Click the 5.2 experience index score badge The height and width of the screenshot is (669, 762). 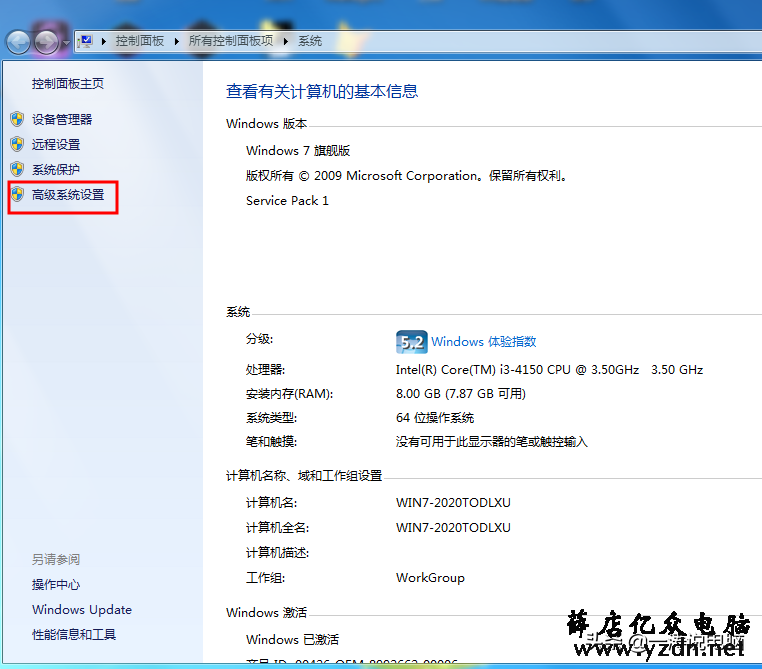click(412, 342)
